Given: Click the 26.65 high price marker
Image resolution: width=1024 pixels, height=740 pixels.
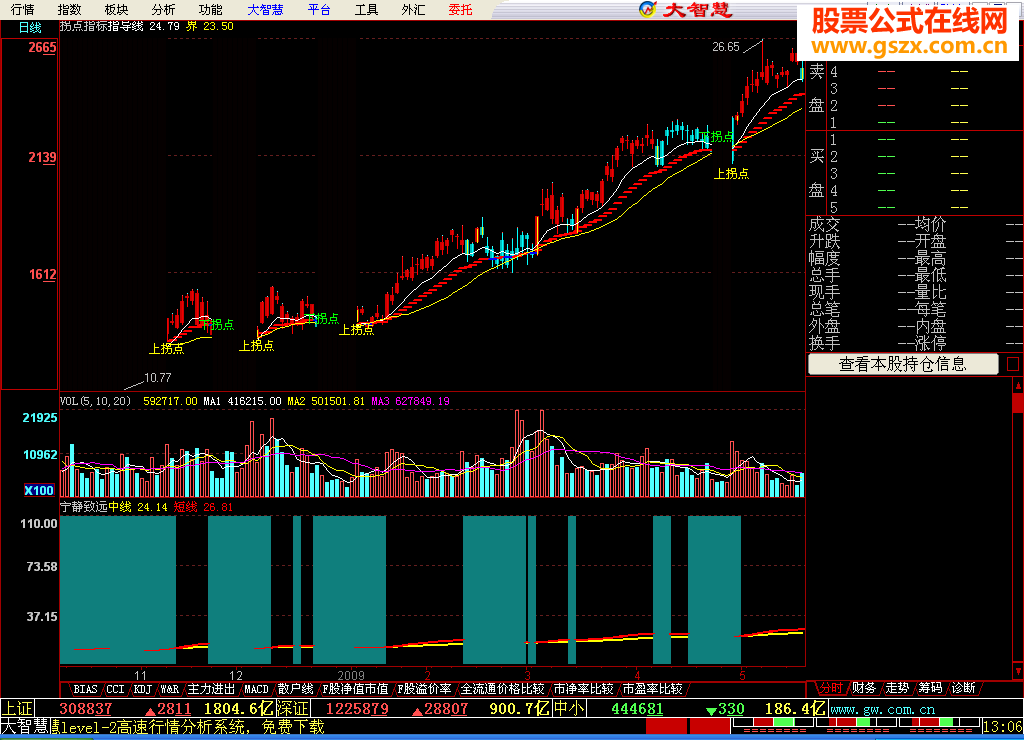Looking at the screenshot, I should (726, 47).
